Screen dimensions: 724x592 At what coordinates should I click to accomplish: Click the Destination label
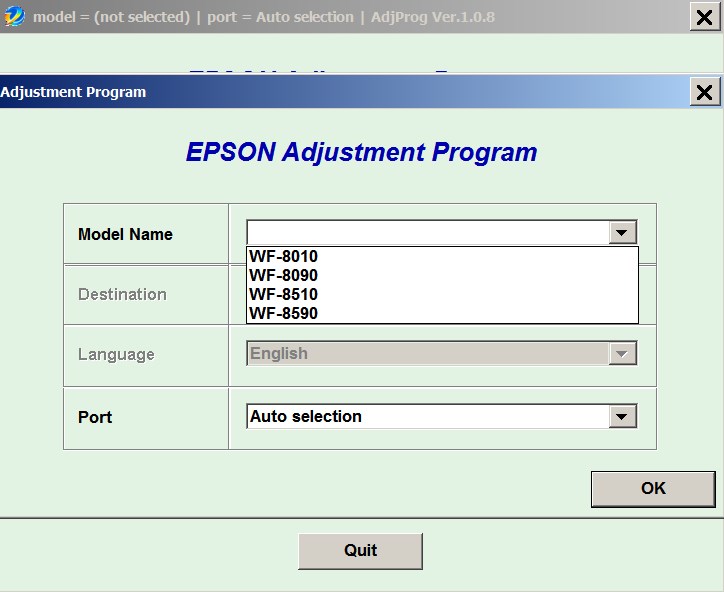click(122, 294)
